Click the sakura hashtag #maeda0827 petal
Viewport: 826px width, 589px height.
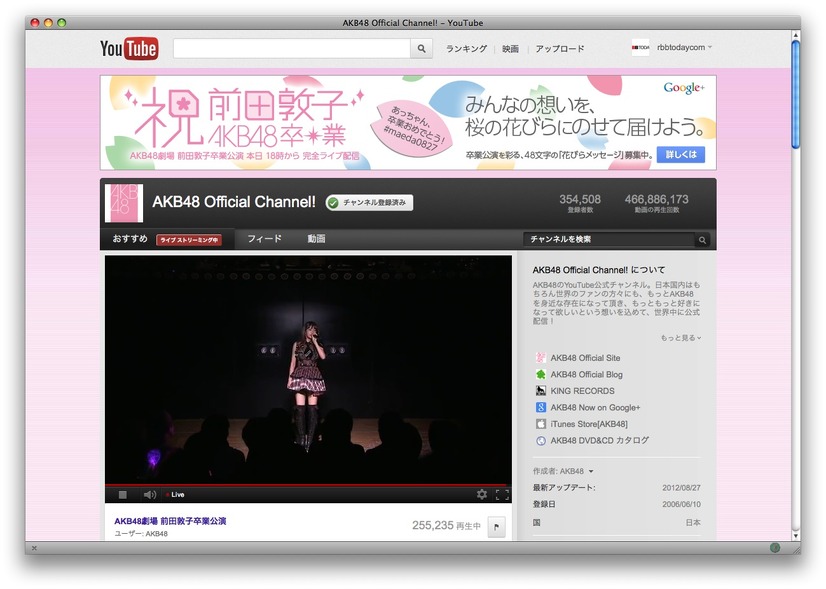(x=411, y=128)
